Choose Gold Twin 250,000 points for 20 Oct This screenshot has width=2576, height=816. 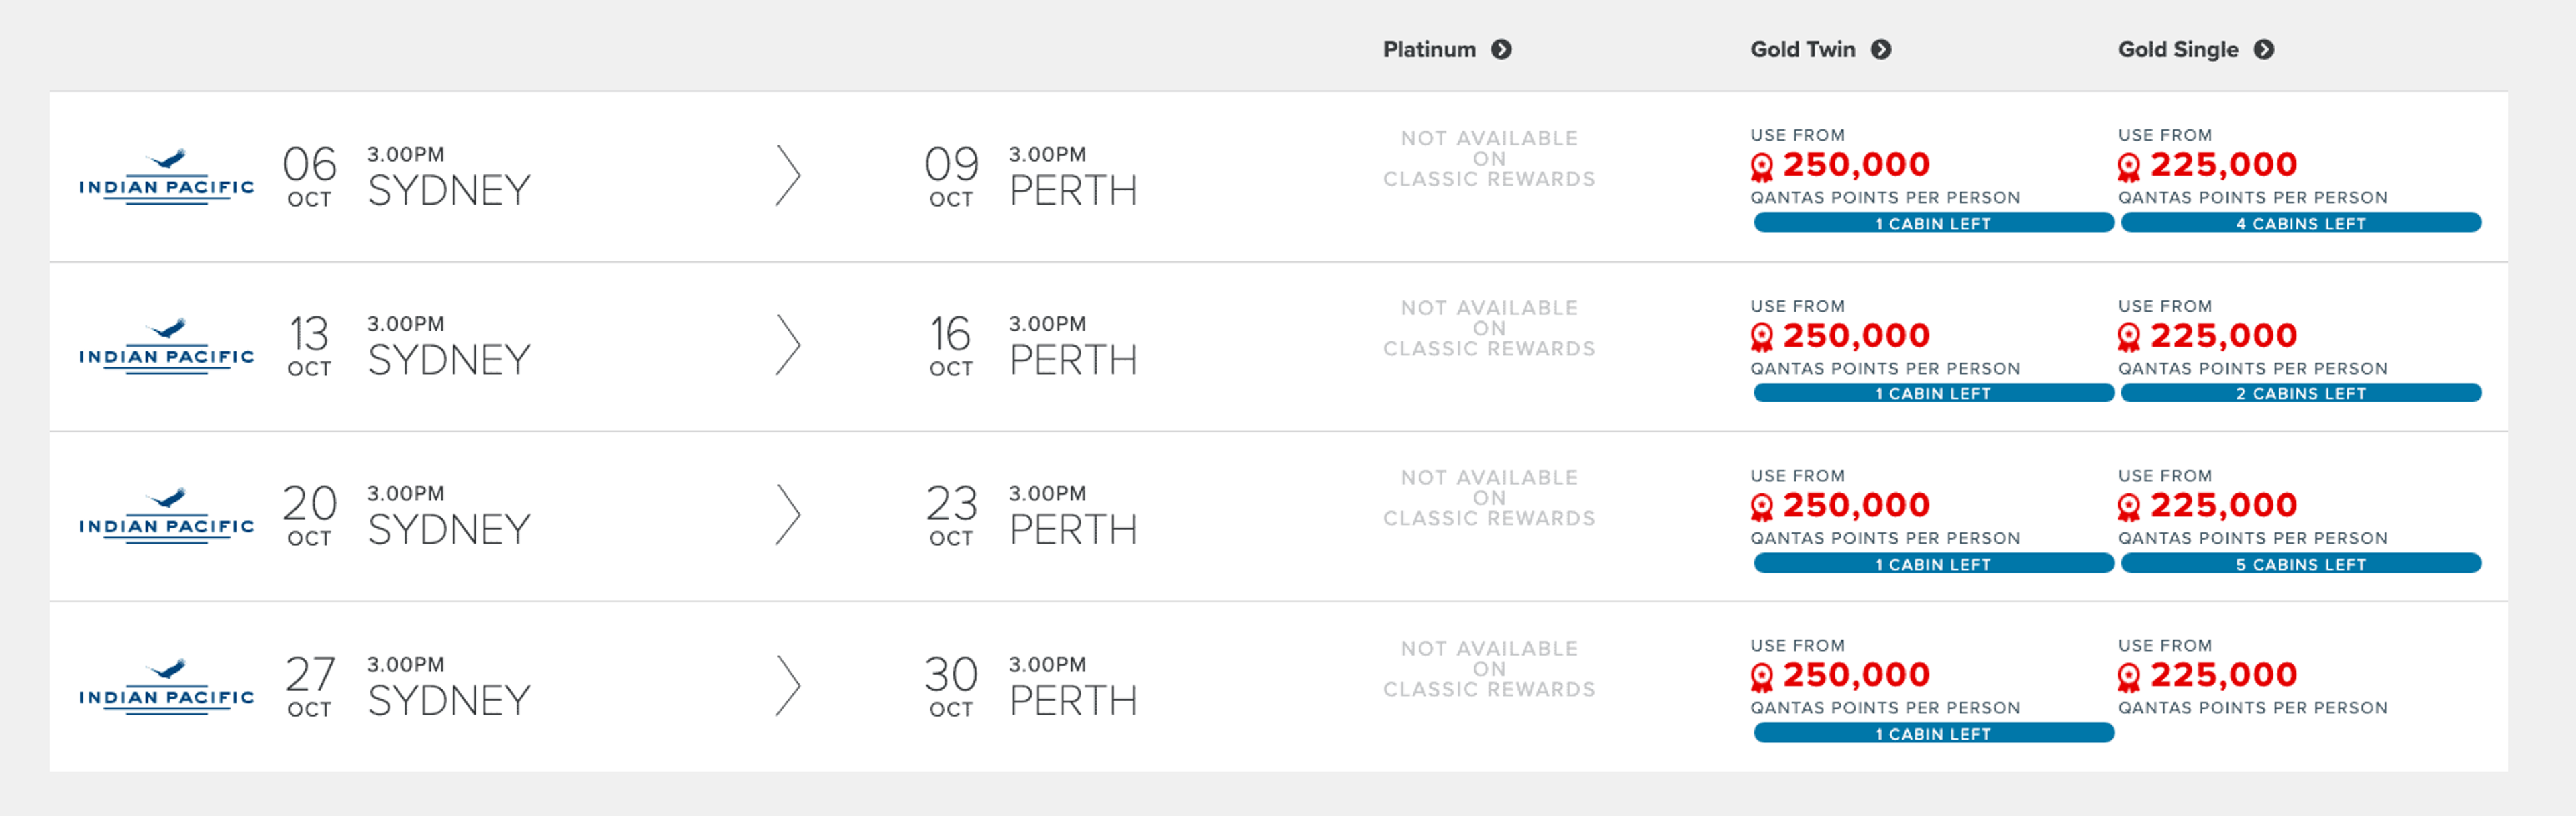[1855, 506]
